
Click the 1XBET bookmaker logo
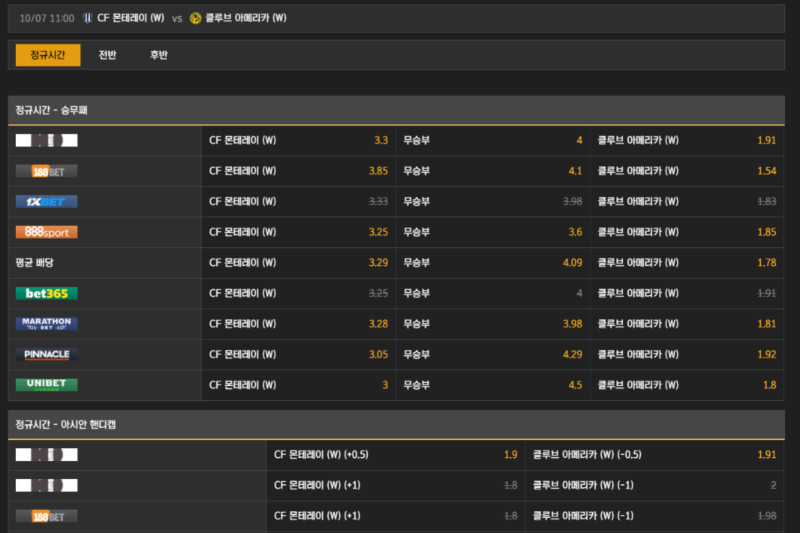[x=47, y=202]
